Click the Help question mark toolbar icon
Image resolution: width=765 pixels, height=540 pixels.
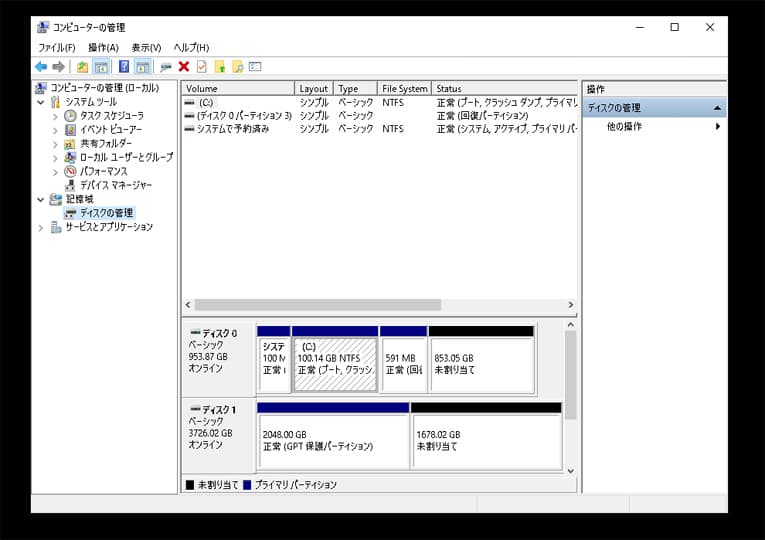124,67
